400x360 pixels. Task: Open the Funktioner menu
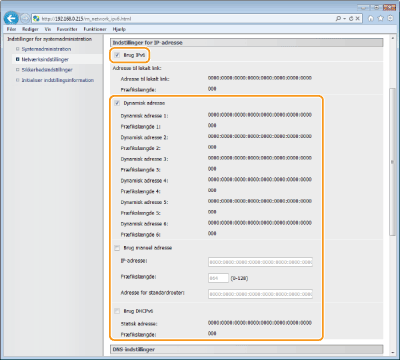pyautogui.click(x=95, y=29)
